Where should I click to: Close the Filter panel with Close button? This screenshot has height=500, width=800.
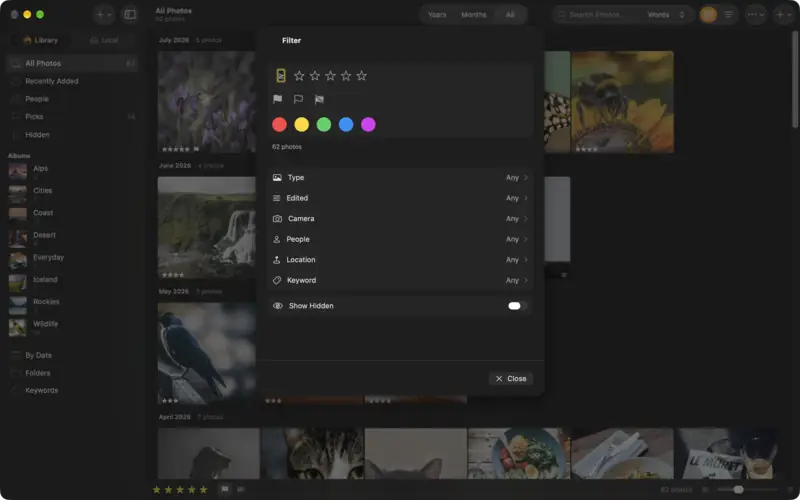pyautogui.click(x=511, y=379)
